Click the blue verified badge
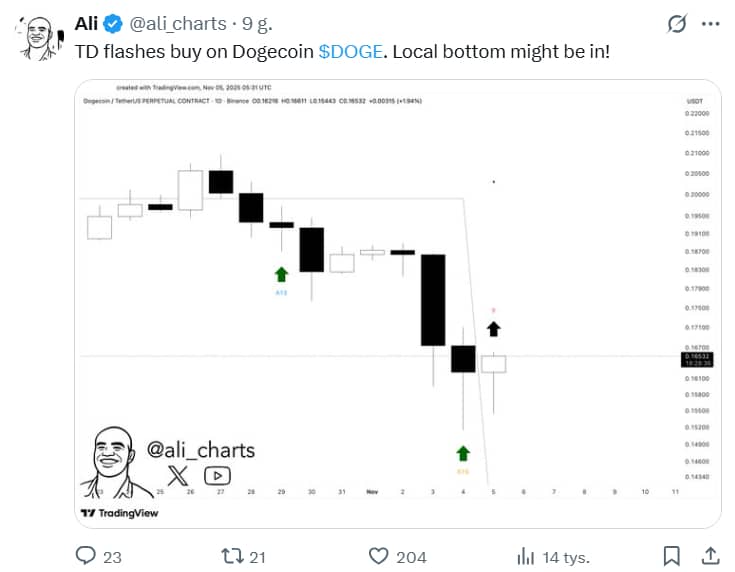Image resolution: width=735 pixels, height=572 pixels. pyautogui.click(x=114, y=23)
